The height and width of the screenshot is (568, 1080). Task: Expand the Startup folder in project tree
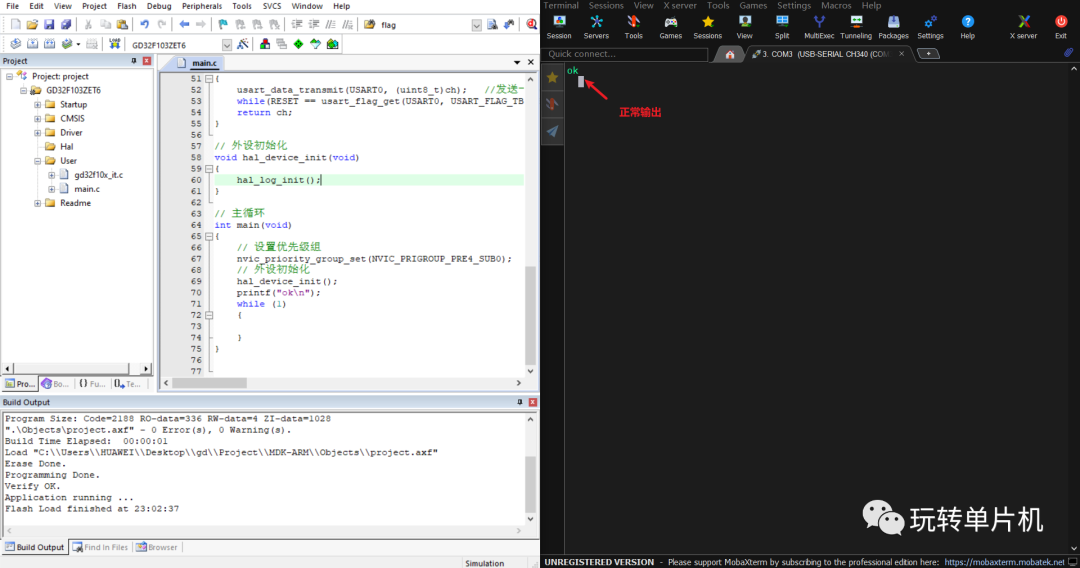click(x=37, y=104)
